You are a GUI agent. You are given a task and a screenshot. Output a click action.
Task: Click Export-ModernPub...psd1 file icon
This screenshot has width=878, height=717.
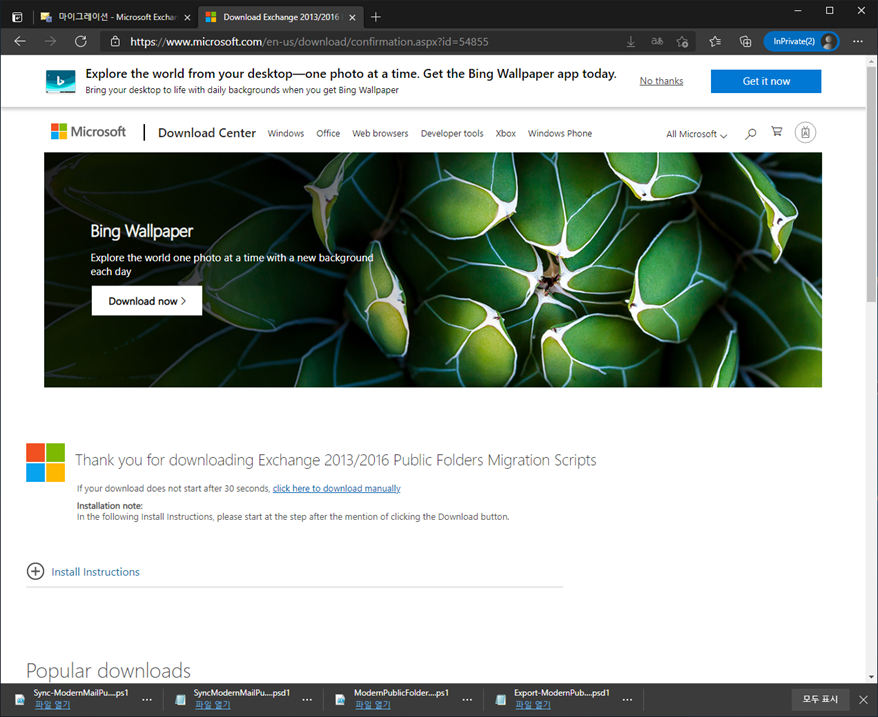tap(501, 699)
